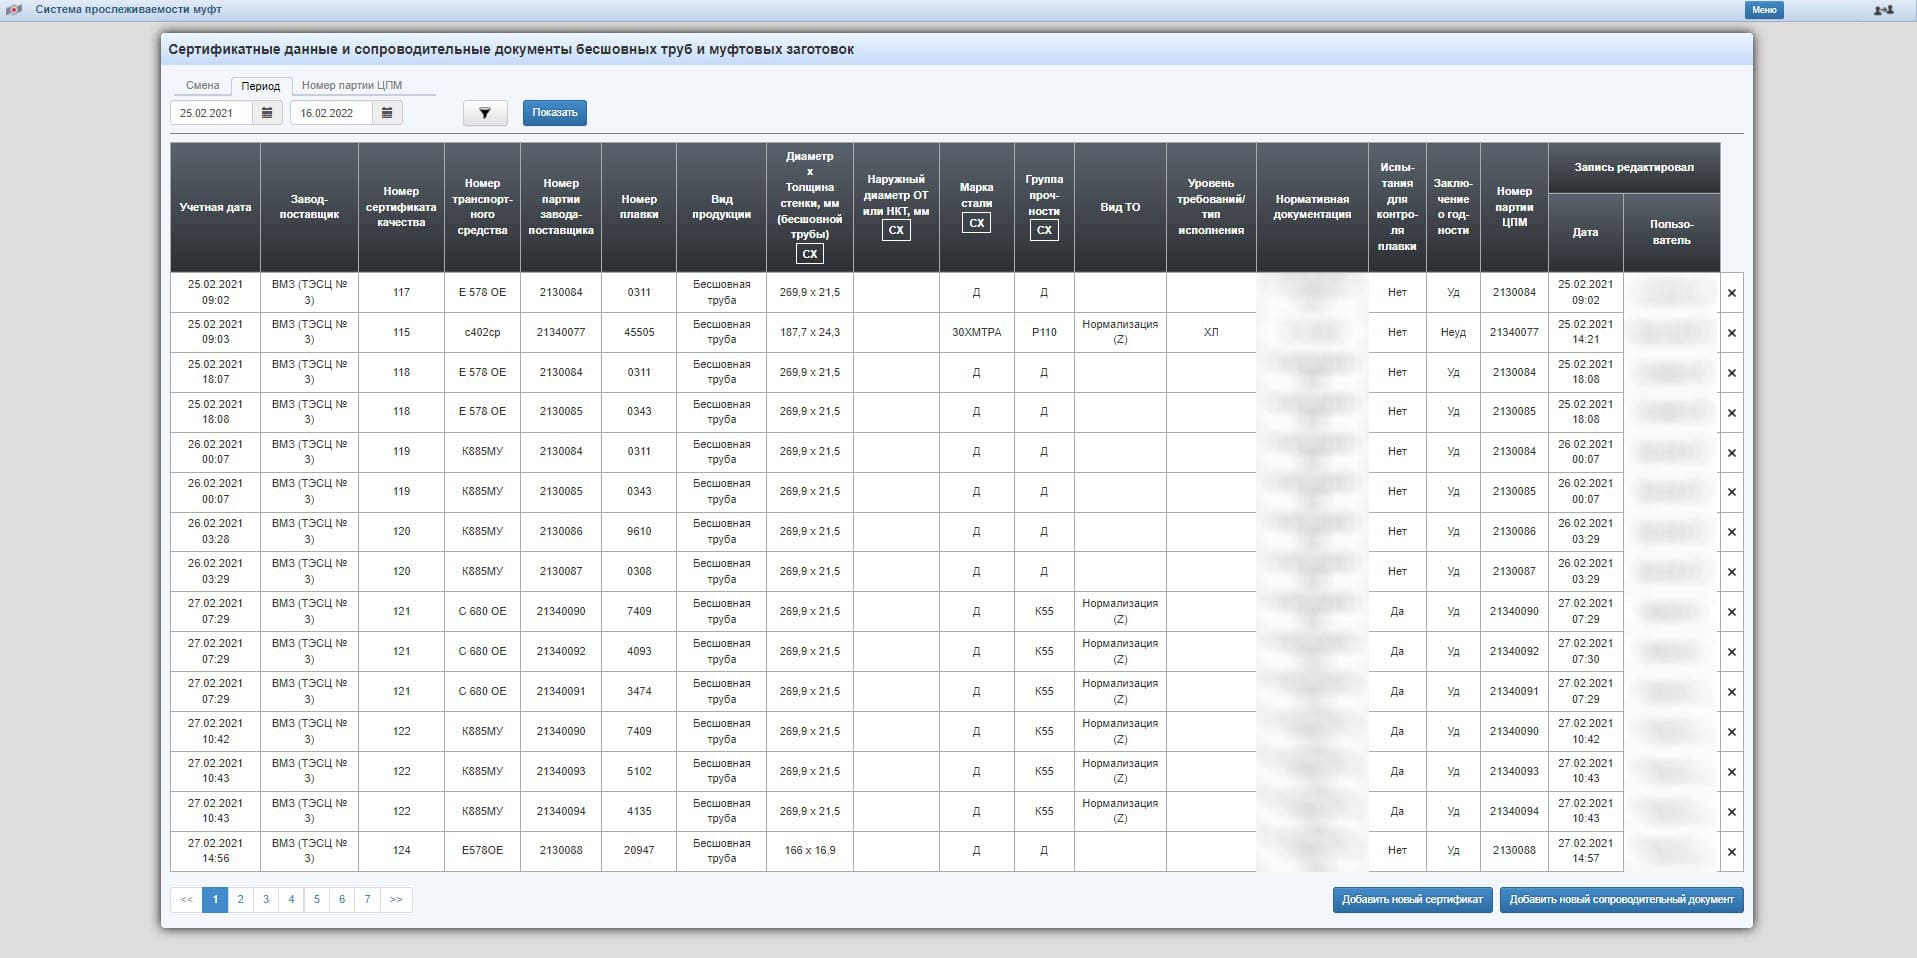
Task: Click the user accounts icon in top right
Action: point(1883,10)
